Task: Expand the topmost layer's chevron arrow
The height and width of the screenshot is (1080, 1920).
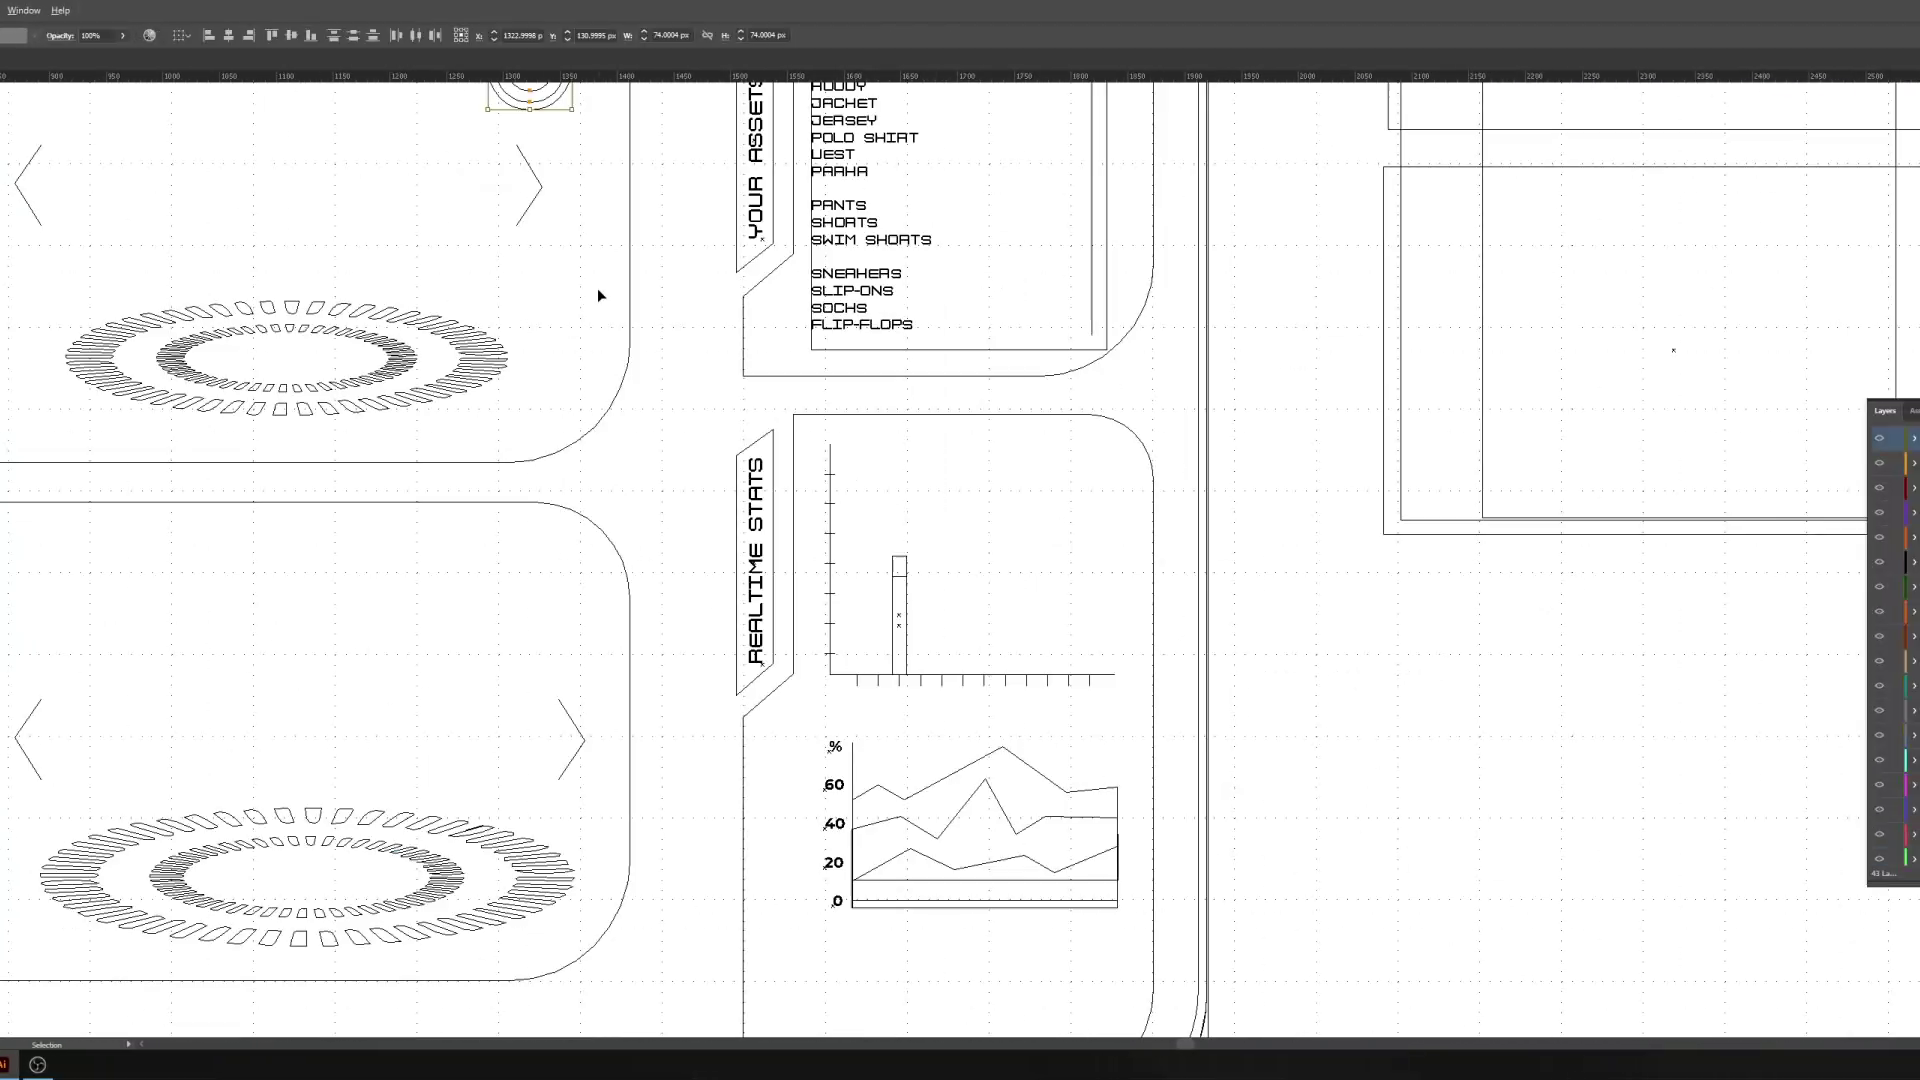Action: point(1914,438)
